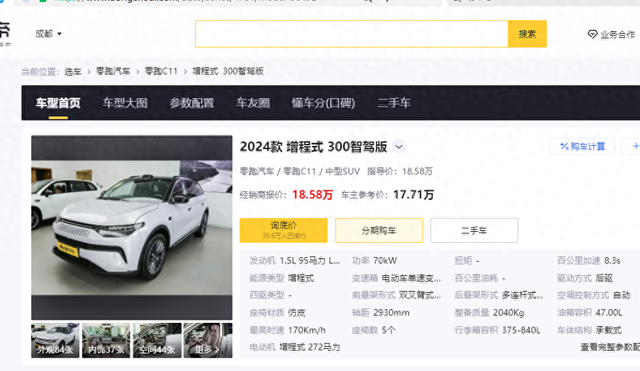Screen dimensions: 640x371
Task: Click dealer price 18.58万 in red
Action: coord(313,195)
